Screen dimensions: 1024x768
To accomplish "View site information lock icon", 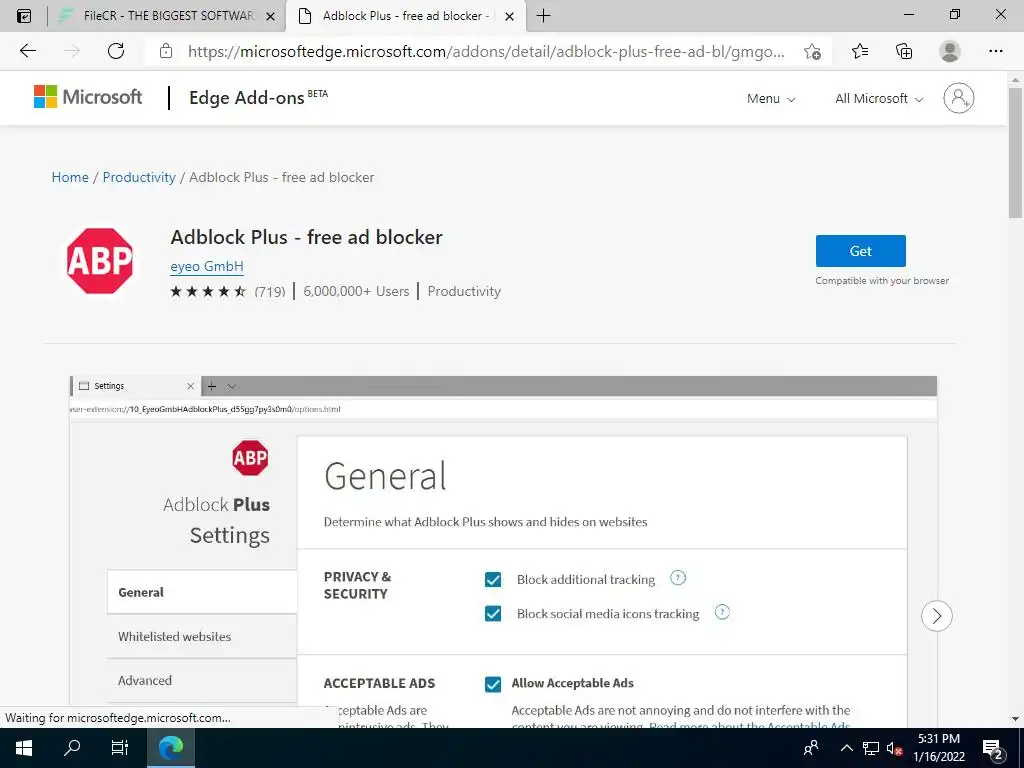I will click(x=166, y=51).
